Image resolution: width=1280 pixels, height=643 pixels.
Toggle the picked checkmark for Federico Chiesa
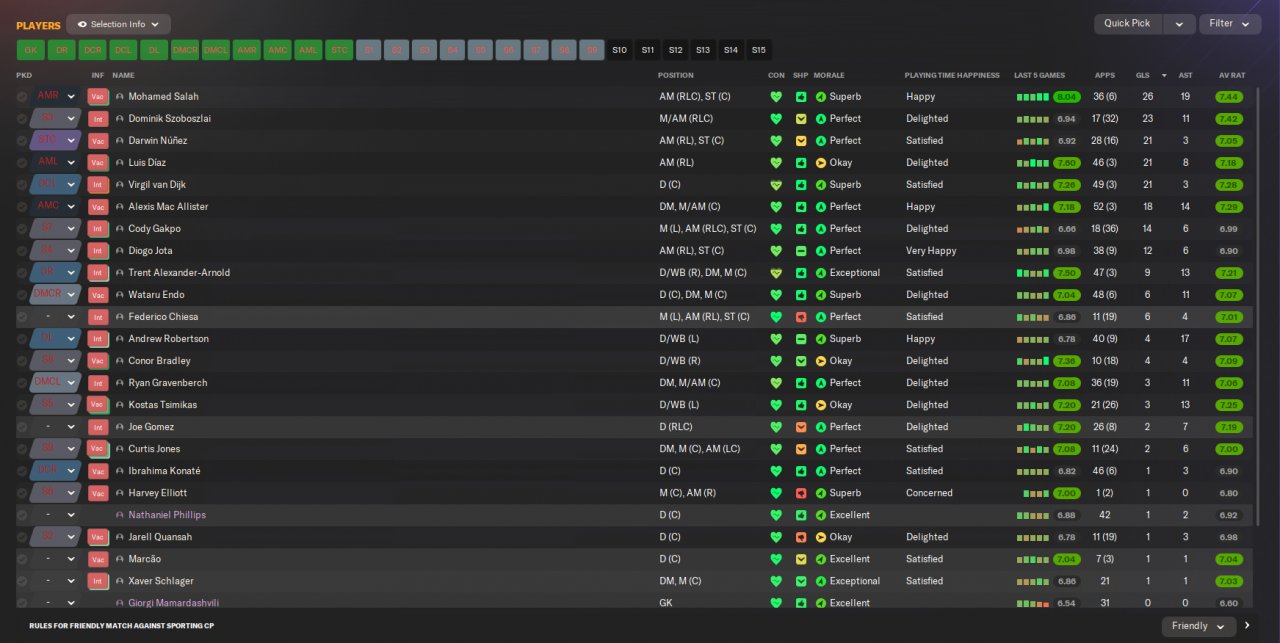pyautogui.click(x=22, y=317)
